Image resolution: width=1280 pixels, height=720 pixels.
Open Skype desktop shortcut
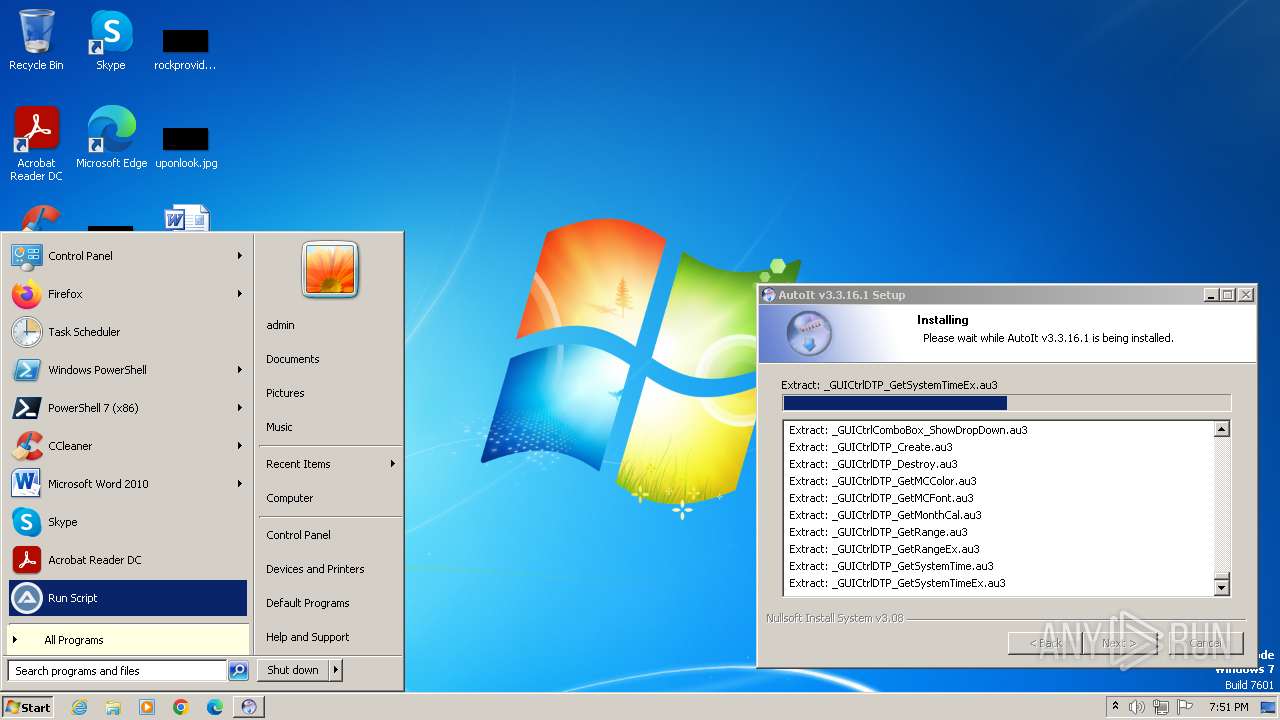click(x=110, y=40)
